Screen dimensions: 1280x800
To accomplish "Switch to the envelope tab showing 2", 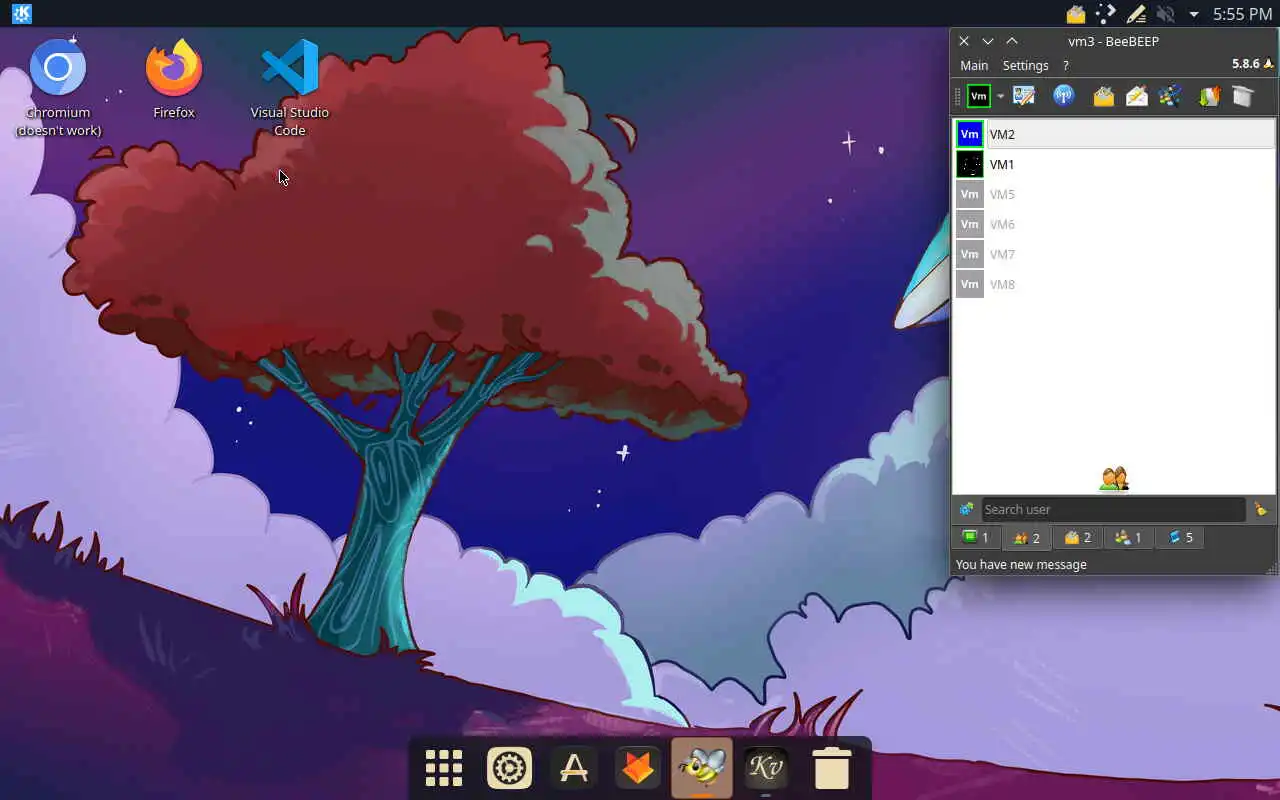I will 1078,537.
